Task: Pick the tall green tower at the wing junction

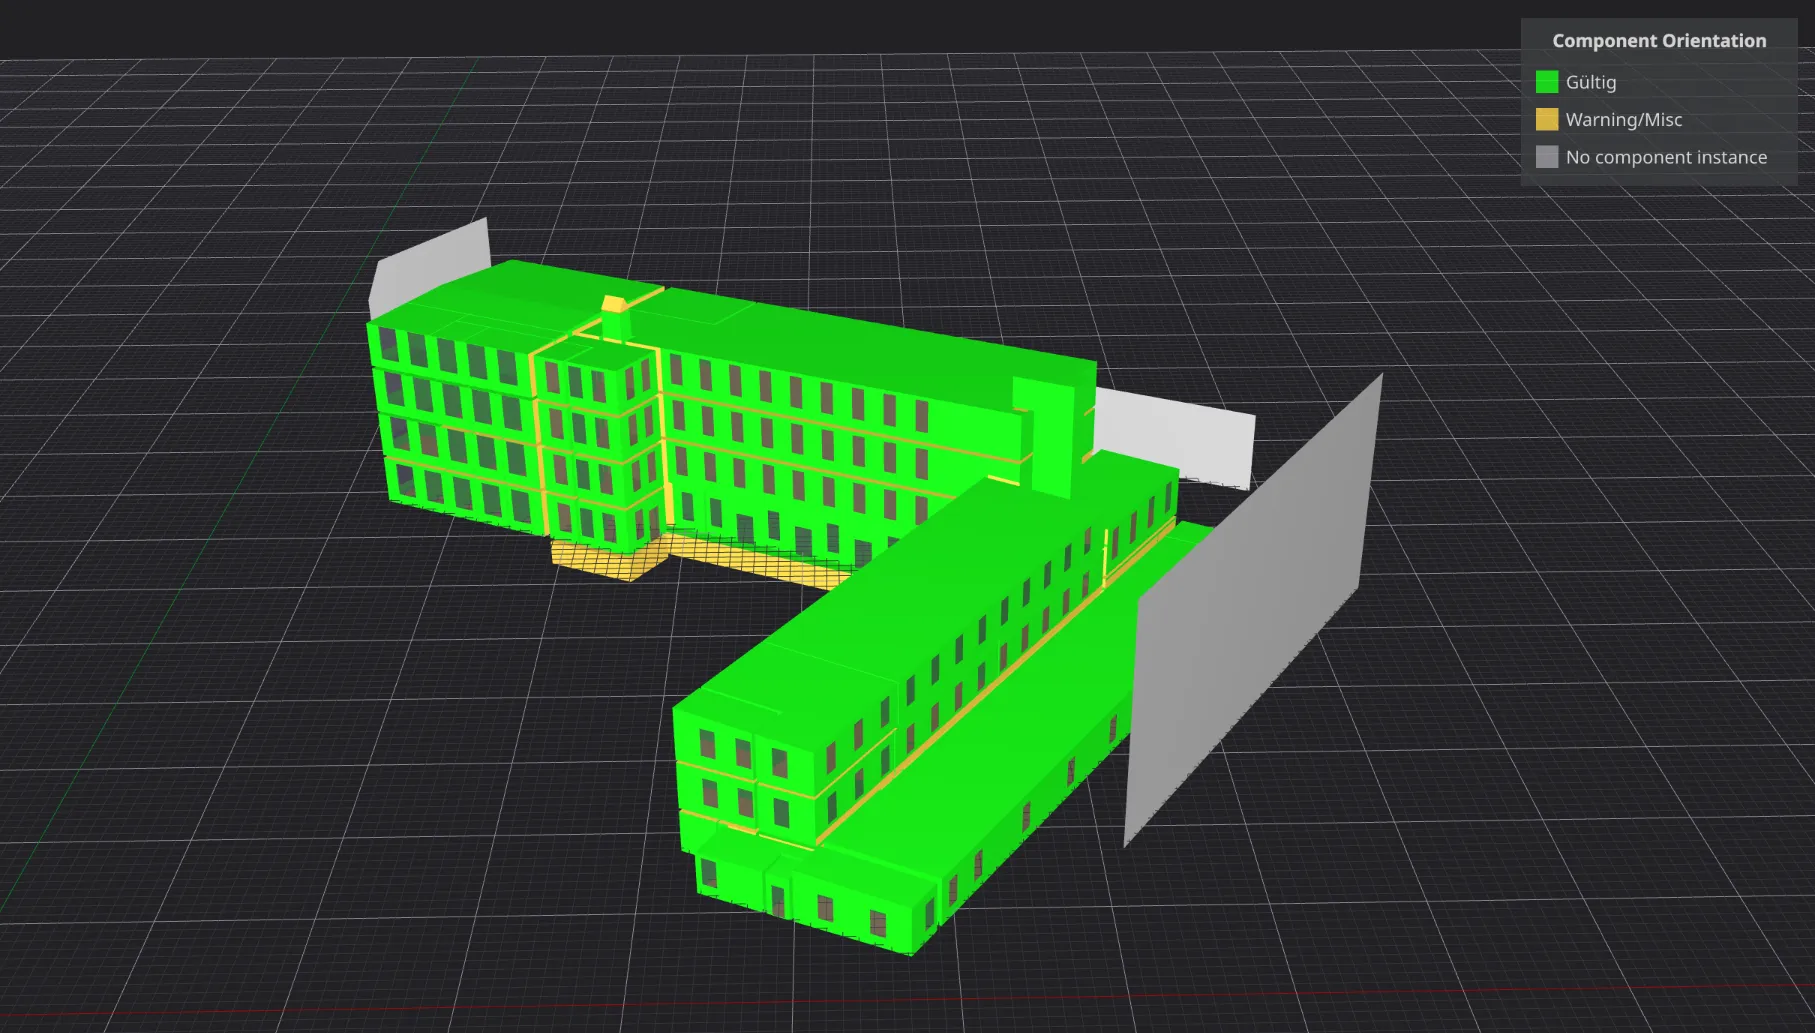Action: pos(1050,430)
